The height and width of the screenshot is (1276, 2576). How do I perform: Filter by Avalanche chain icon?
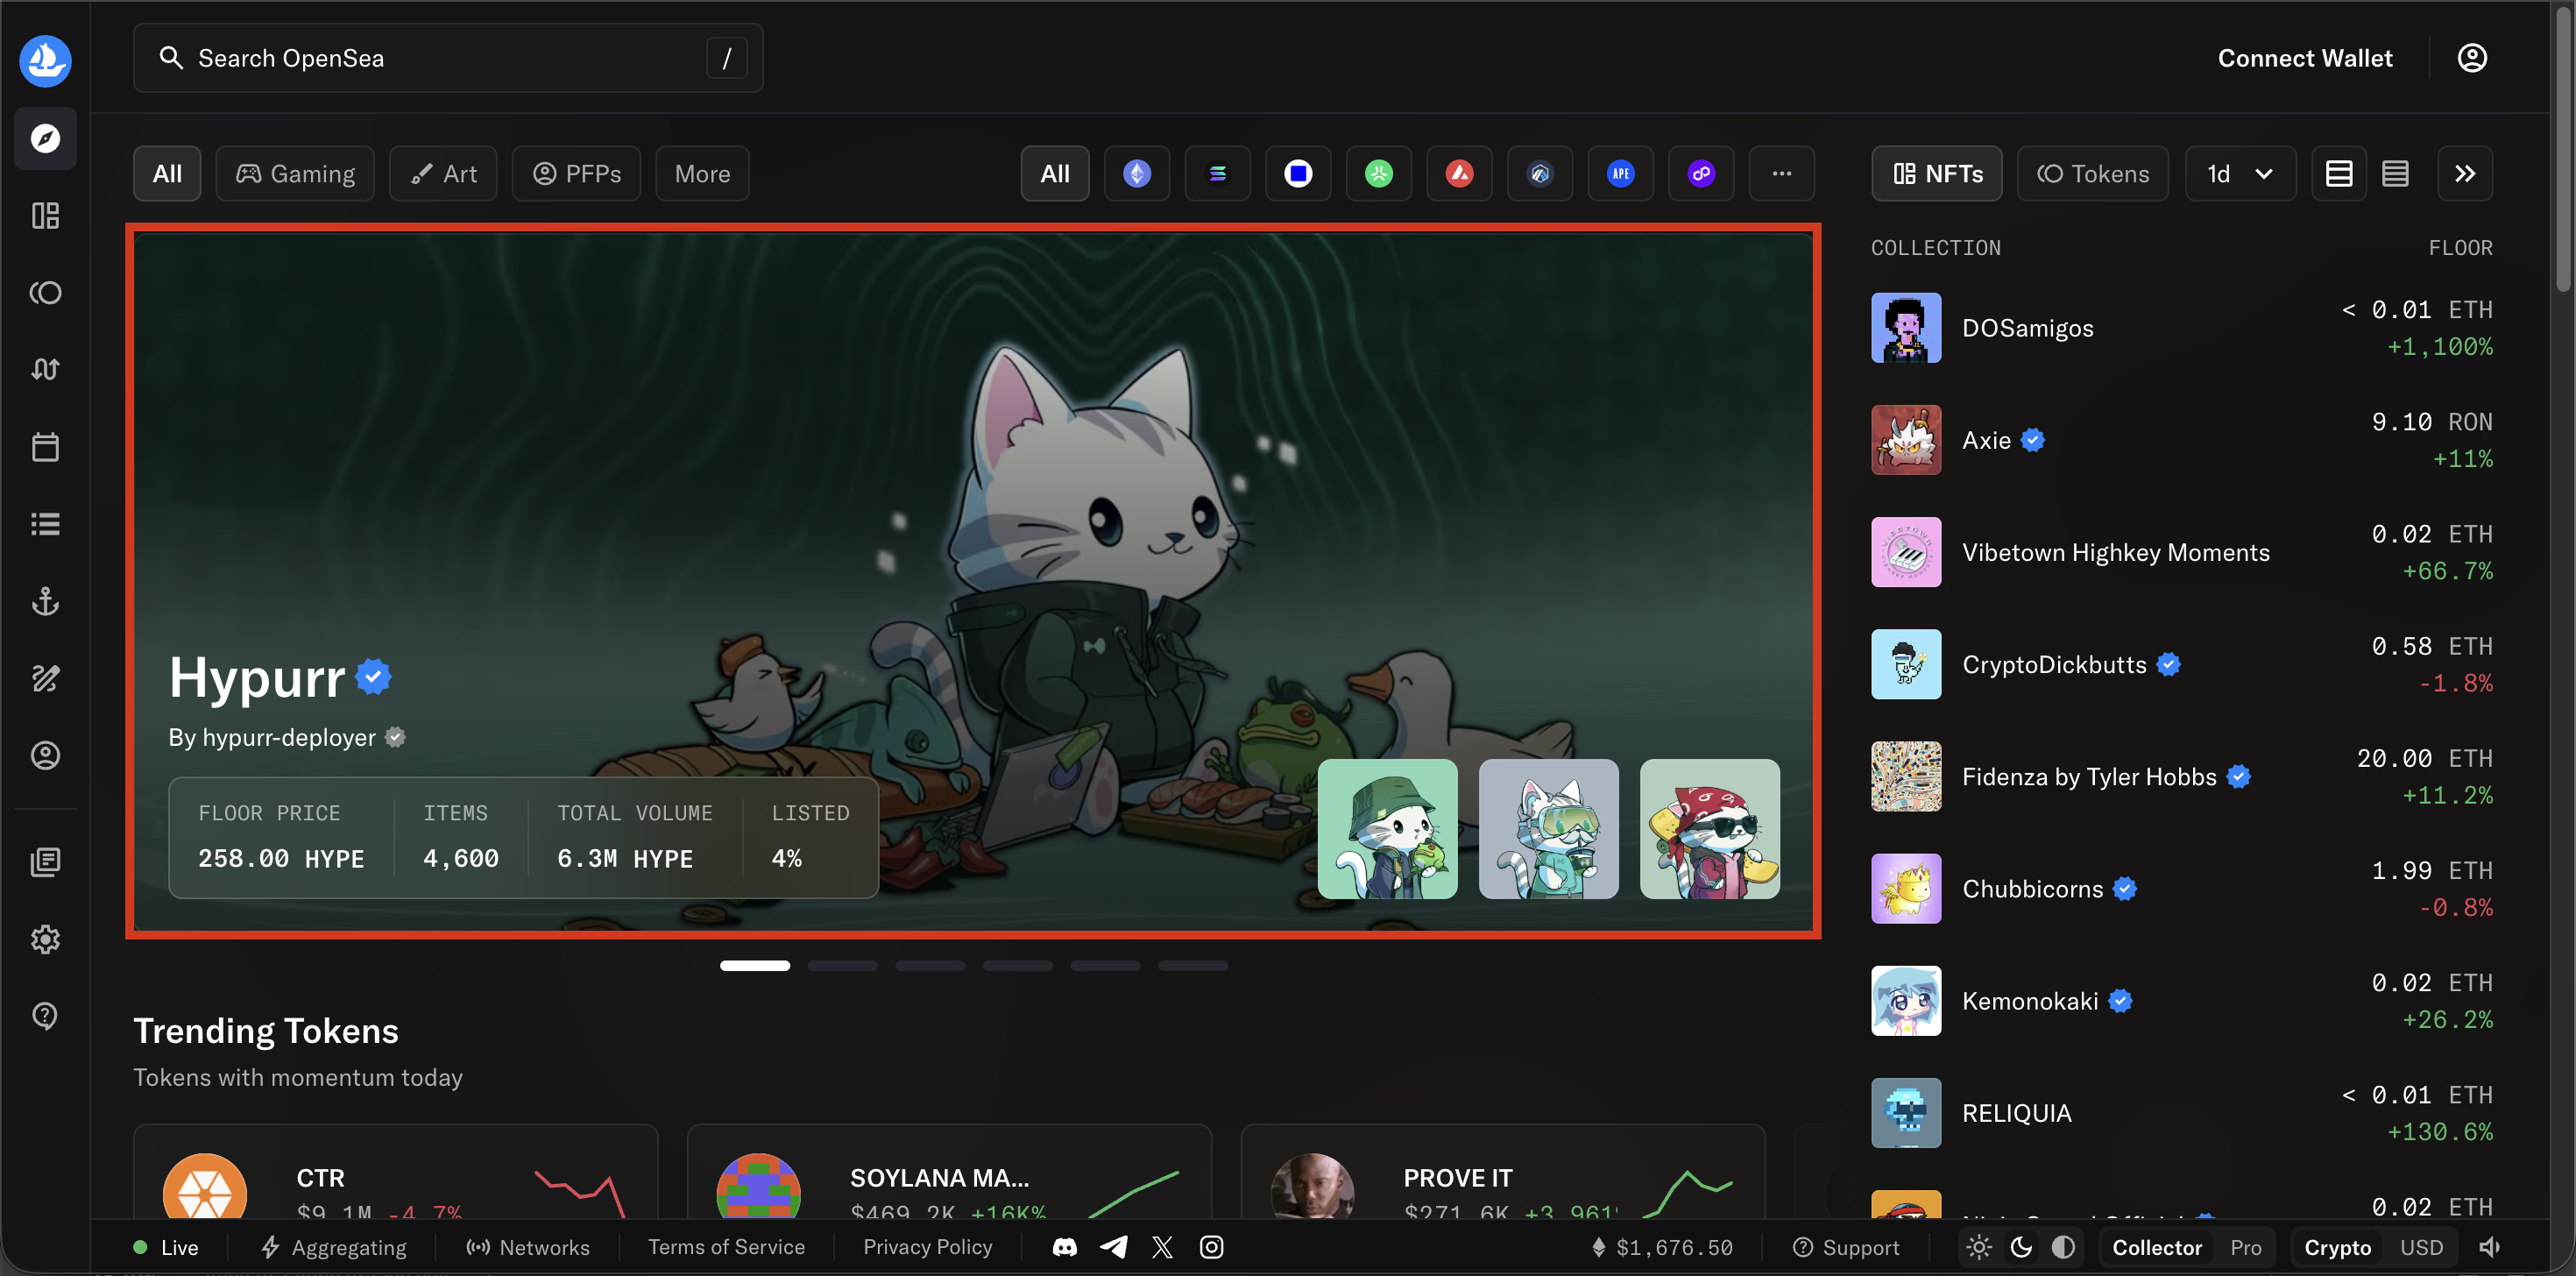[1459, 174]
